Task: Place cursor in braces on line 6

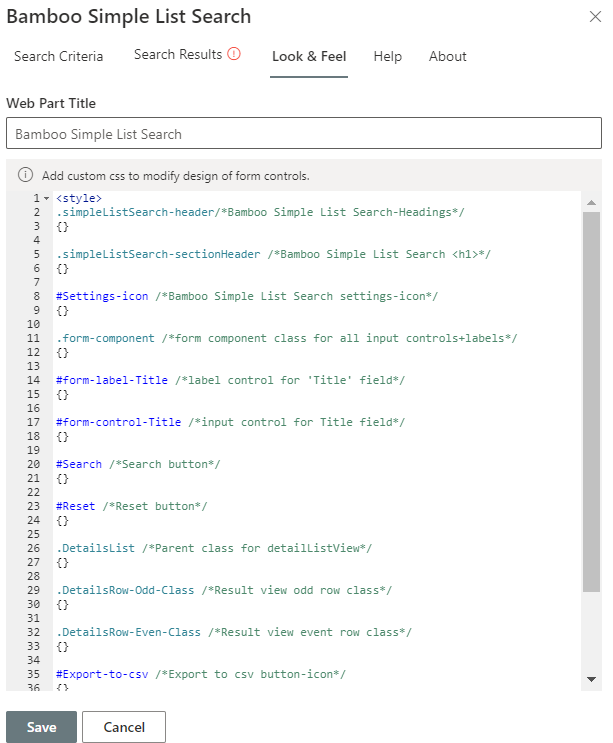Action: (x=63, y=268)
